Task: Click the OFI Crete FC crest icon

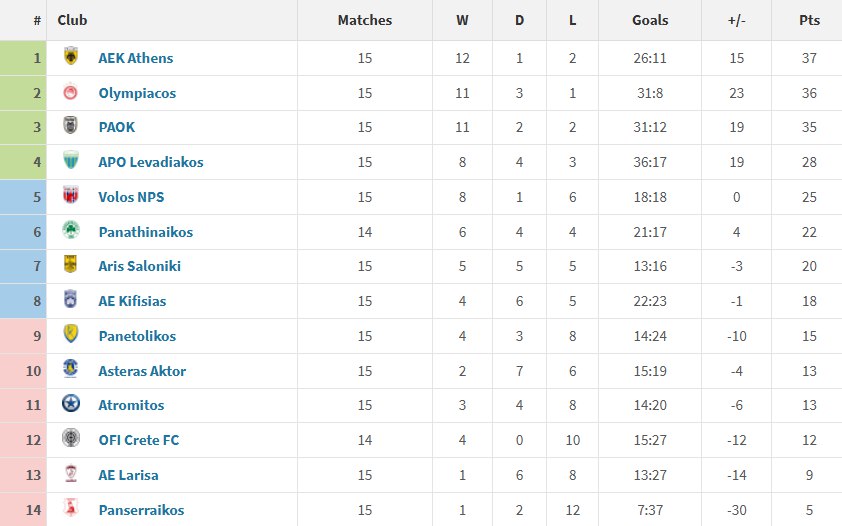Action: pos(71,439)
